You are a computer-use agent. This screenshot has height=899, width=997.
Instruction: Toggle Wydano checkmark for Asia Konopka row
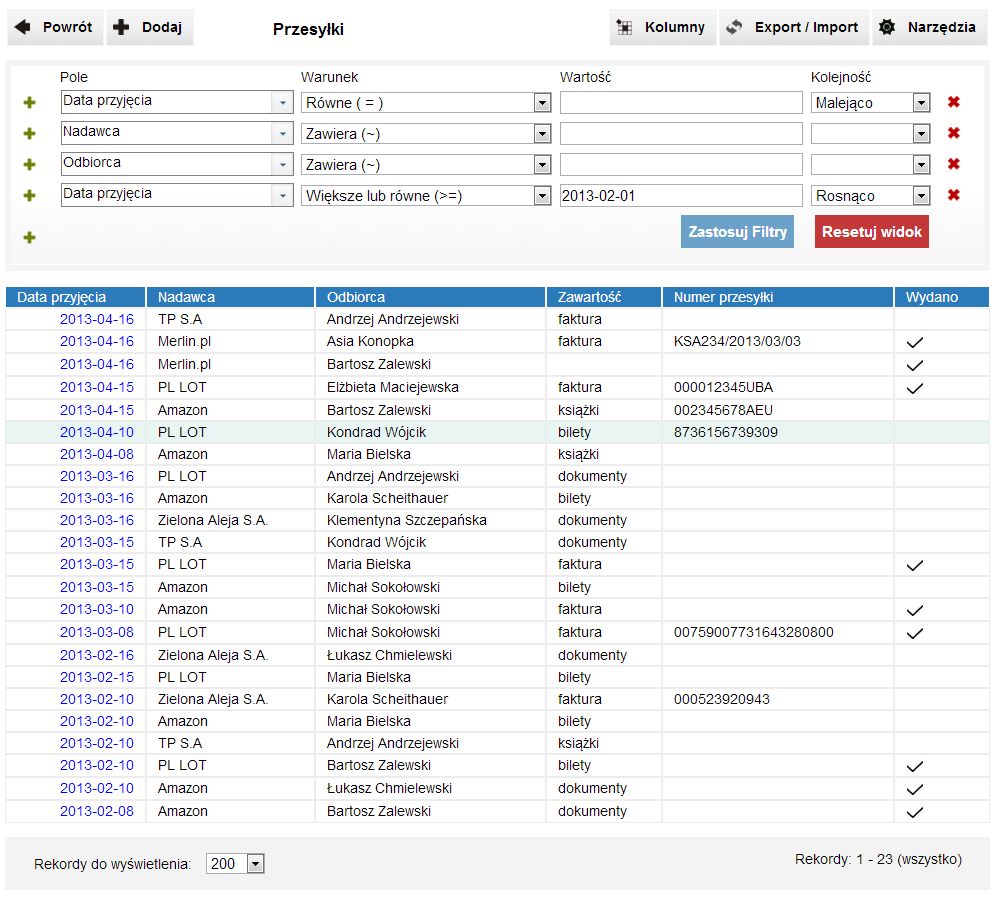(913, 342)
